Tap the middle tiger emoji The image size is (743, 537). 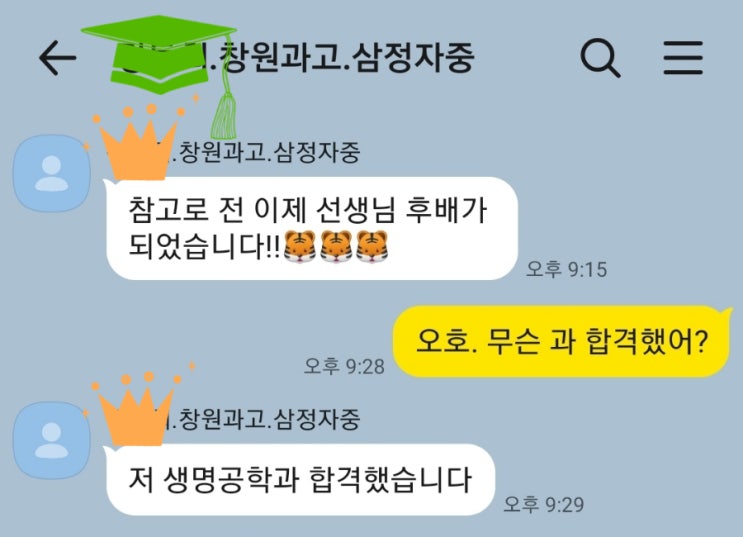coord(336,246)
